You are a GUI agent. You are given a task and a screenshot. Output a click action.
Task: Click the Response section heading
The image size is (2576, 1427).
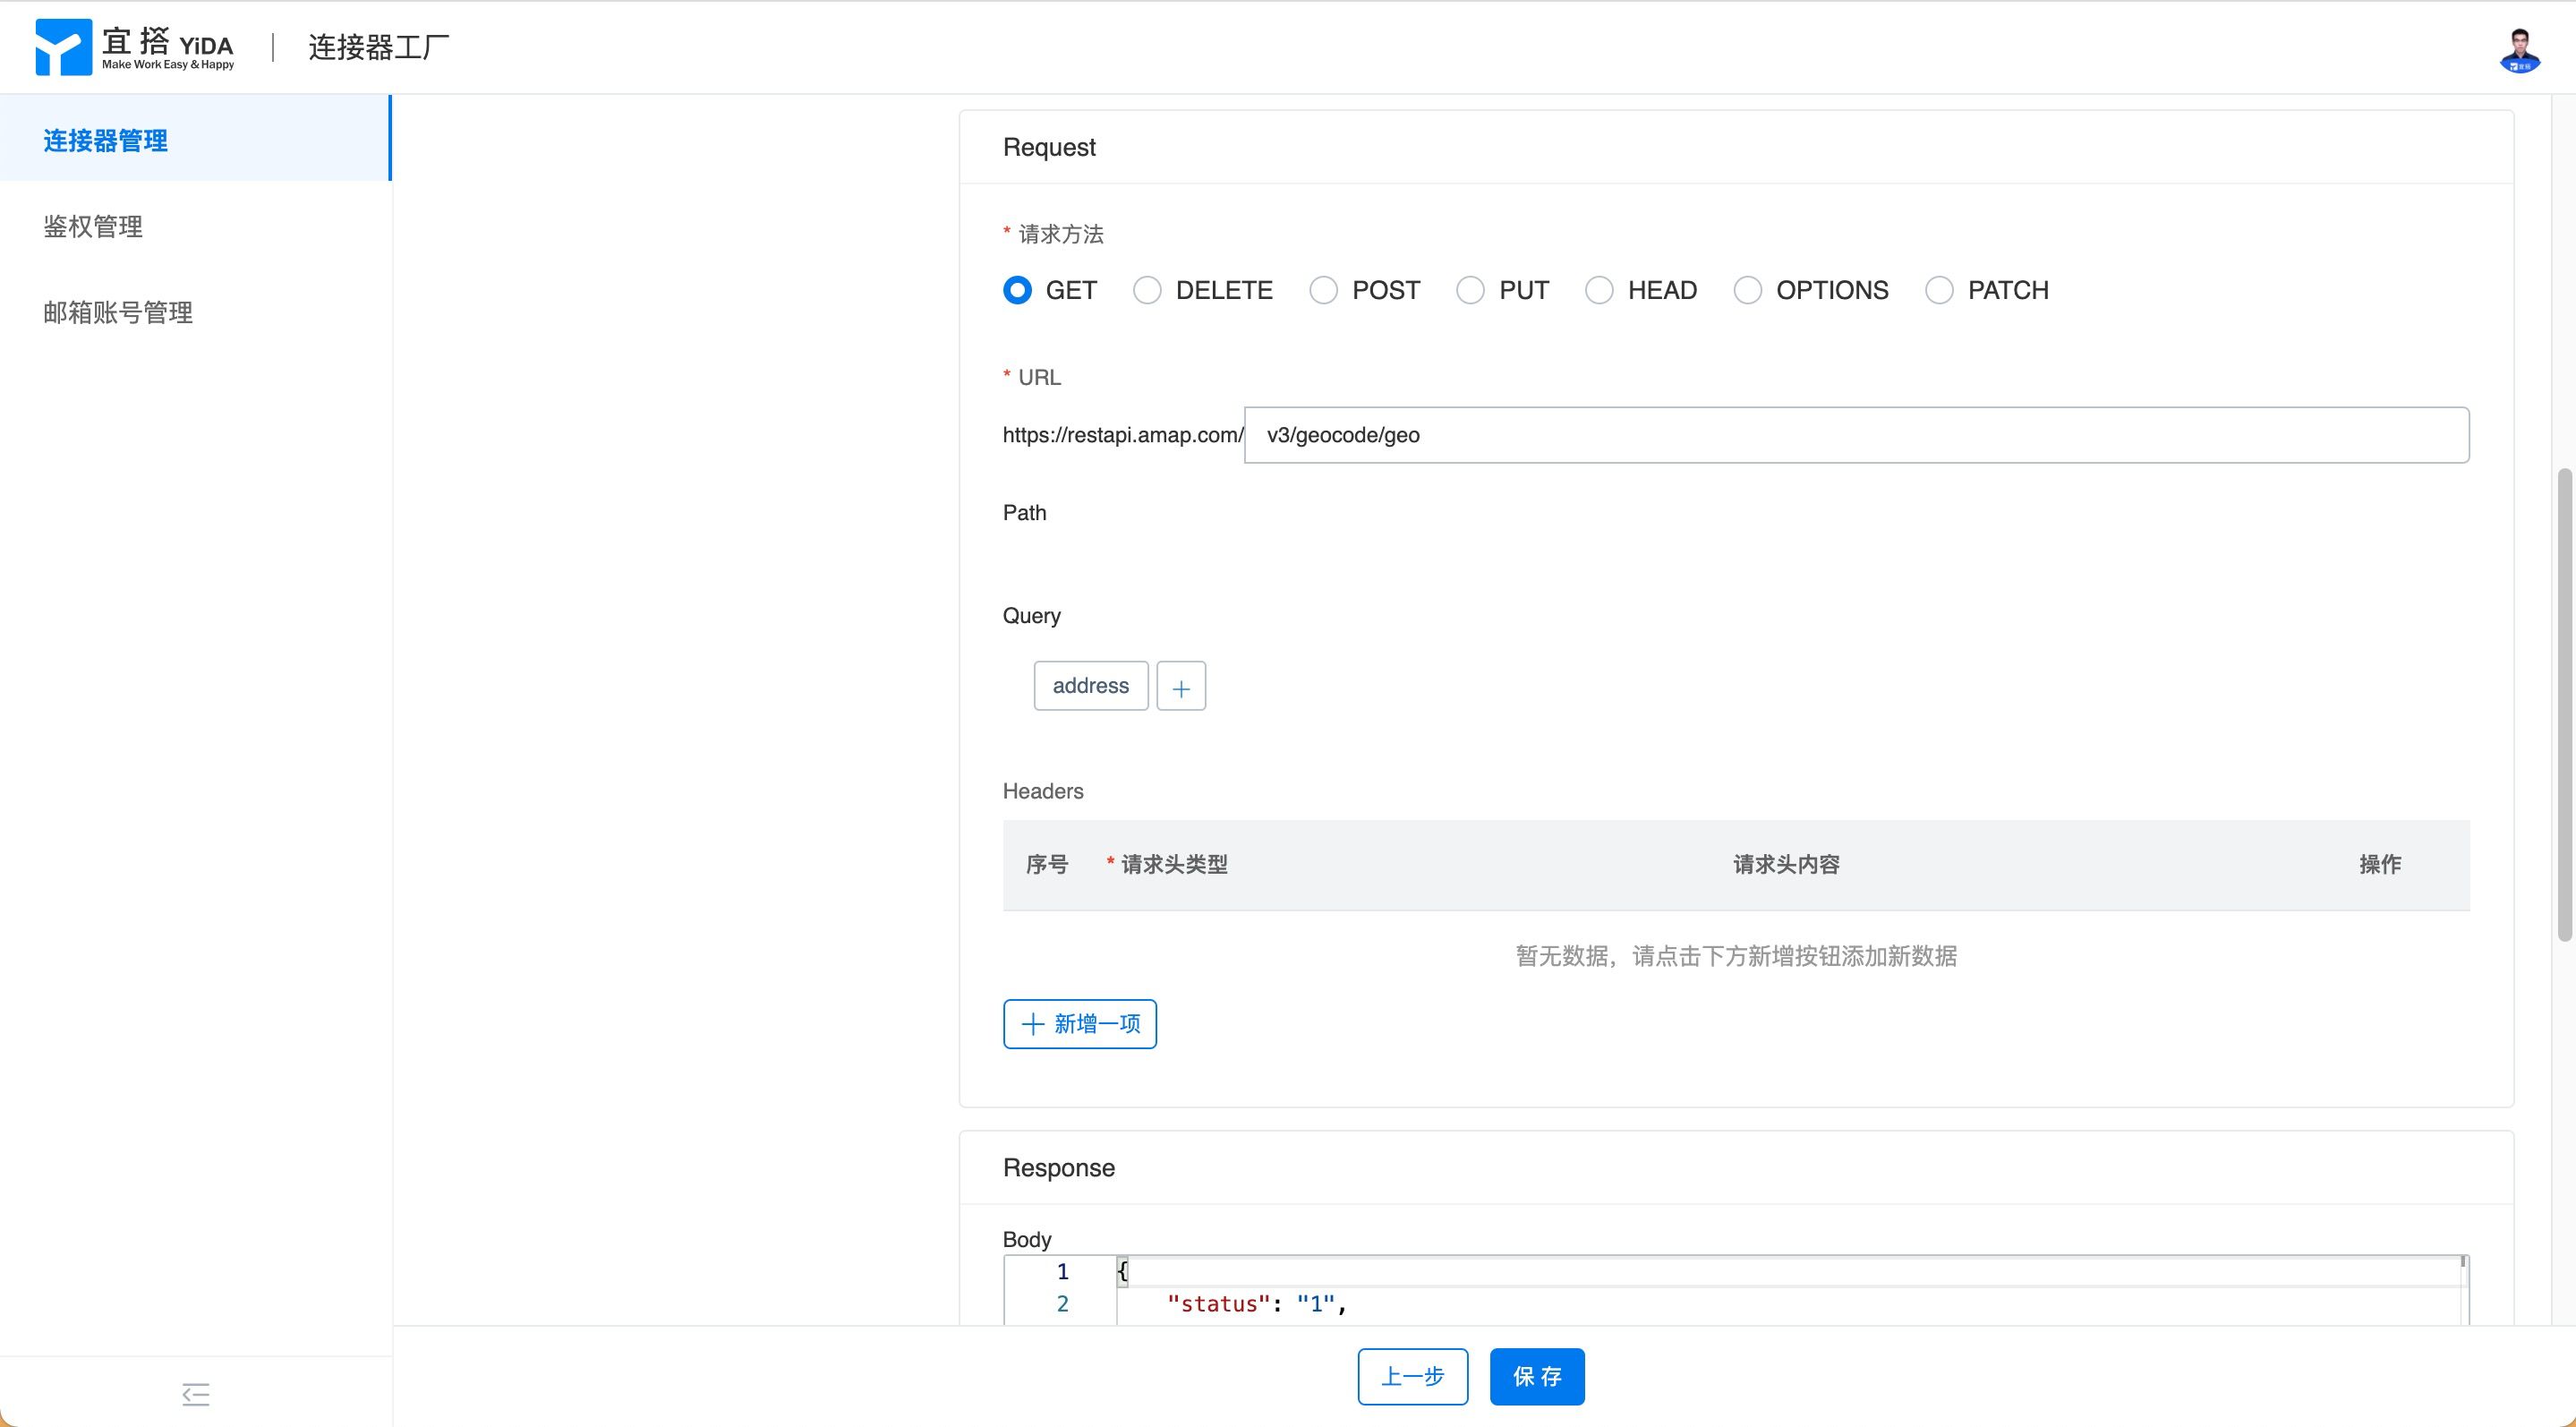pos(1058,1168)
